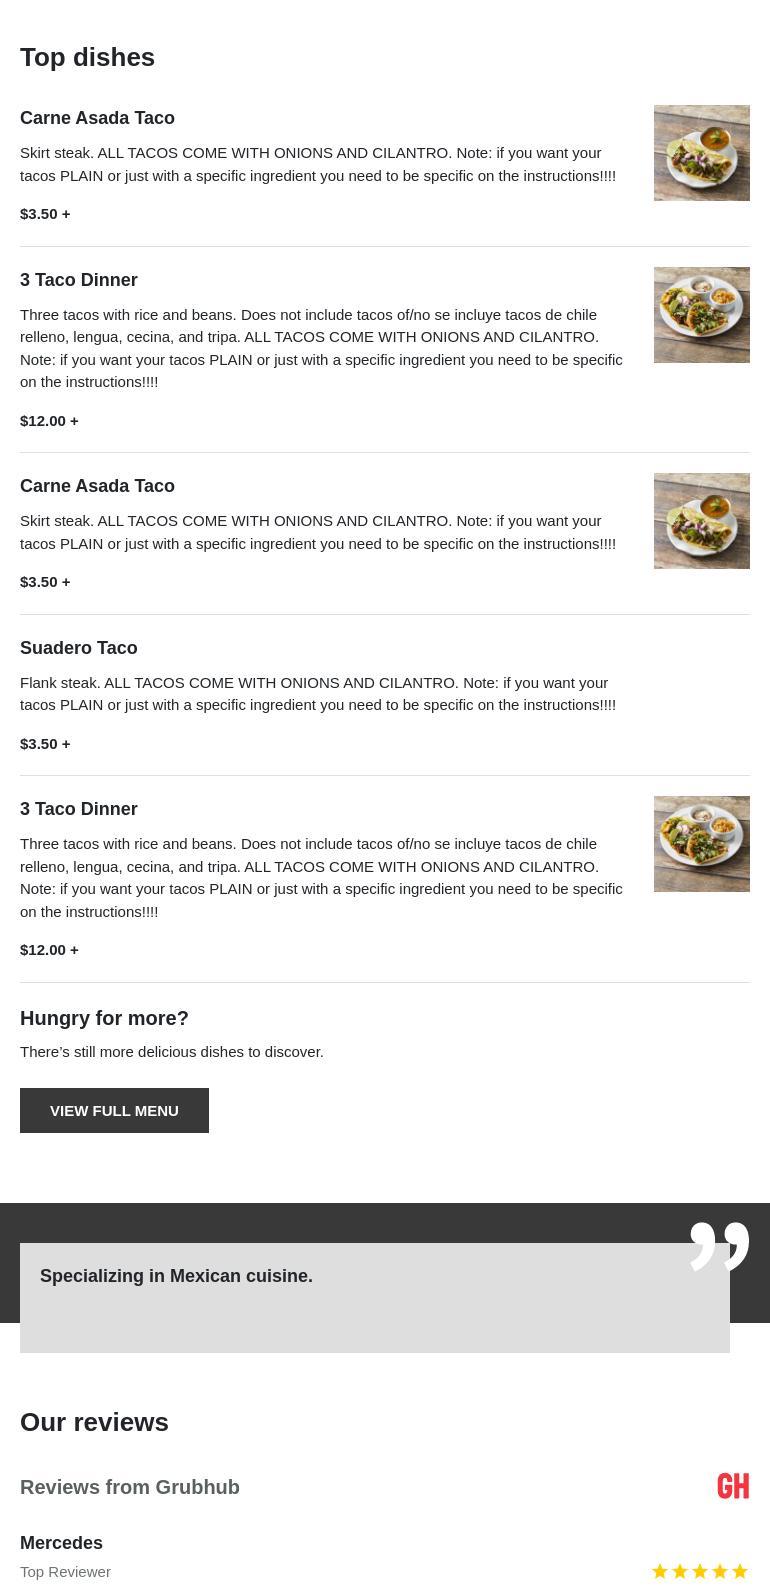Click the Suadero Taco $3.50 + price
The width and height of the screenshot is (770, 1595).
(x=45, y=743)
